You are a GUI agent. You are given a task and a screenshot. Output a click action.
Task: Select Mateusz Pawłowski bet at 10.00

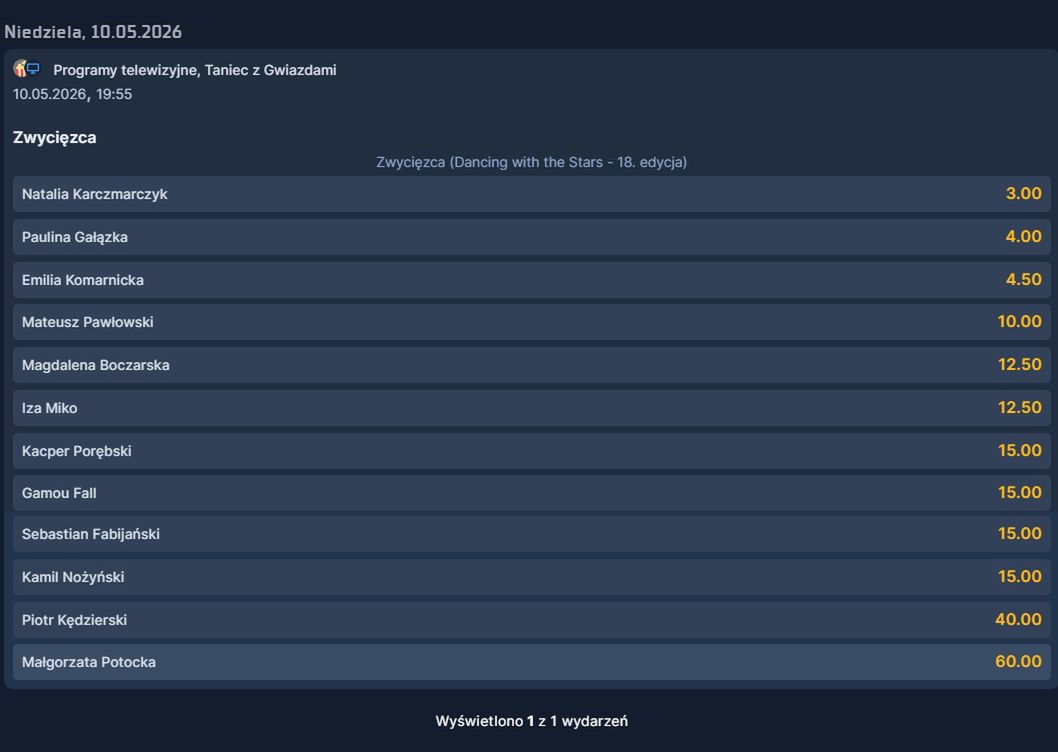click(x=532, y=322)
